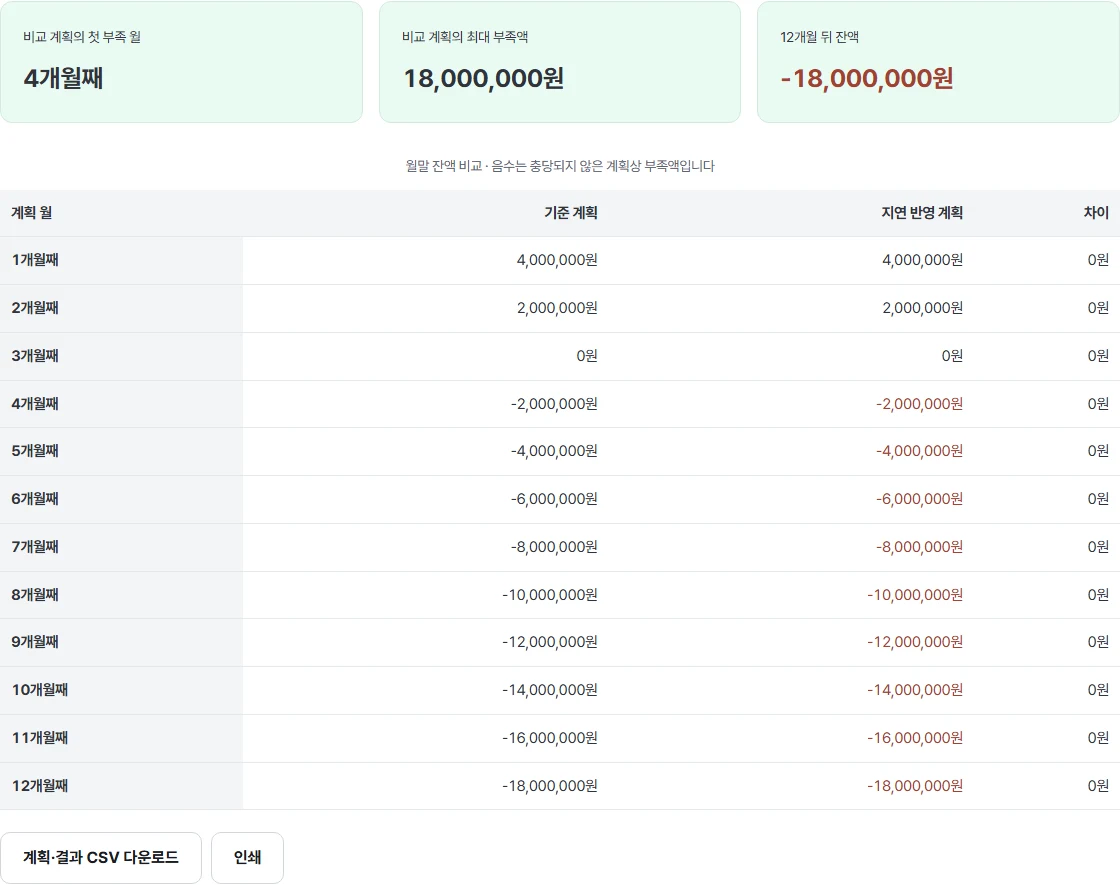Select the 3개월째 row label
Viewport: 1120px width, 885px height.
35,356
